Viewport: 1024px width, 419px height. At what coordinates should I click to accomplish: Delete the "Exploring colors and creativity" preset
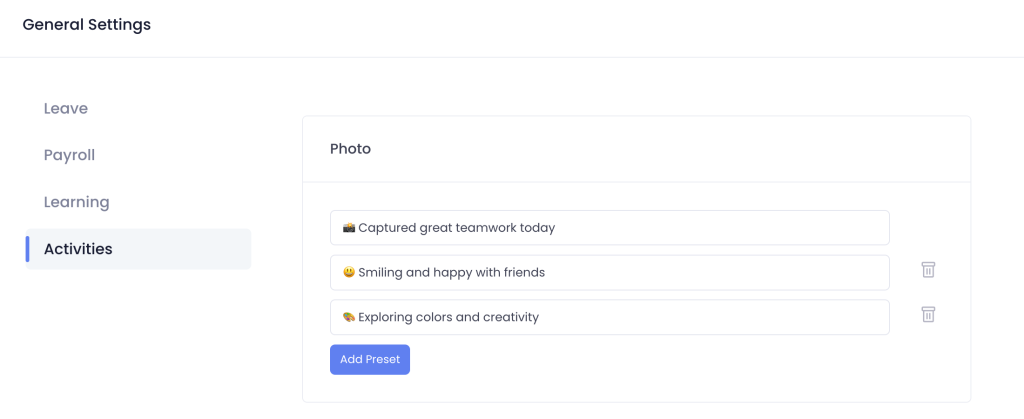point(928,315)
